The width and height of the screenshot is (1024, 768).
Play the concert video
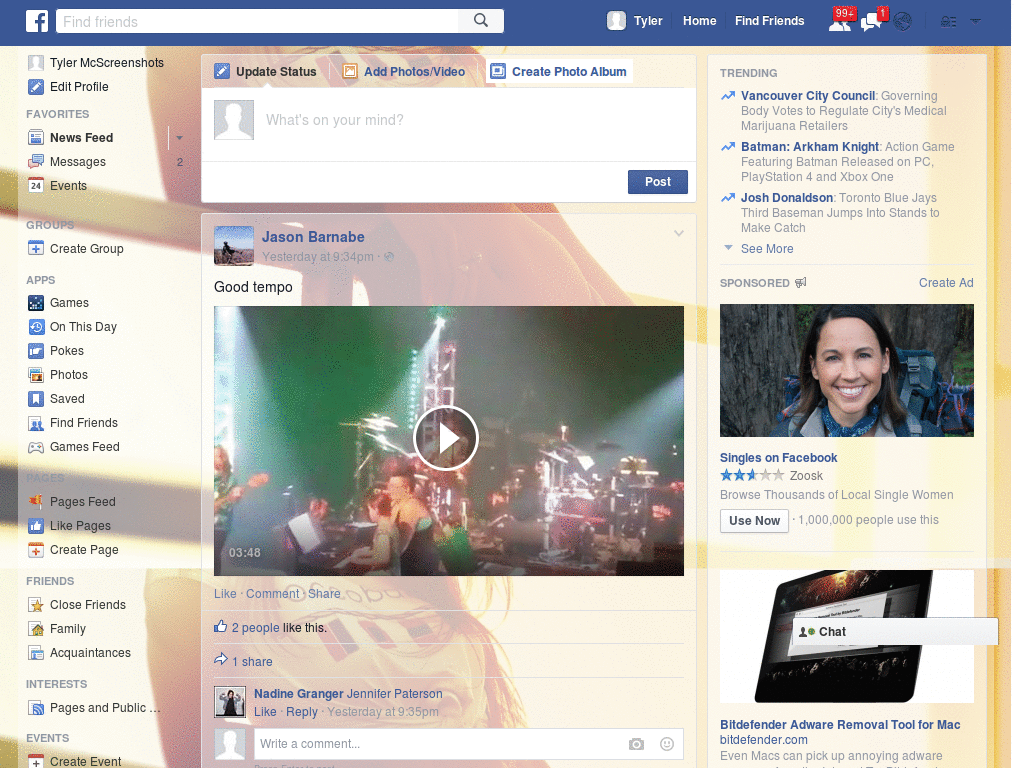[x=447, y=438]
